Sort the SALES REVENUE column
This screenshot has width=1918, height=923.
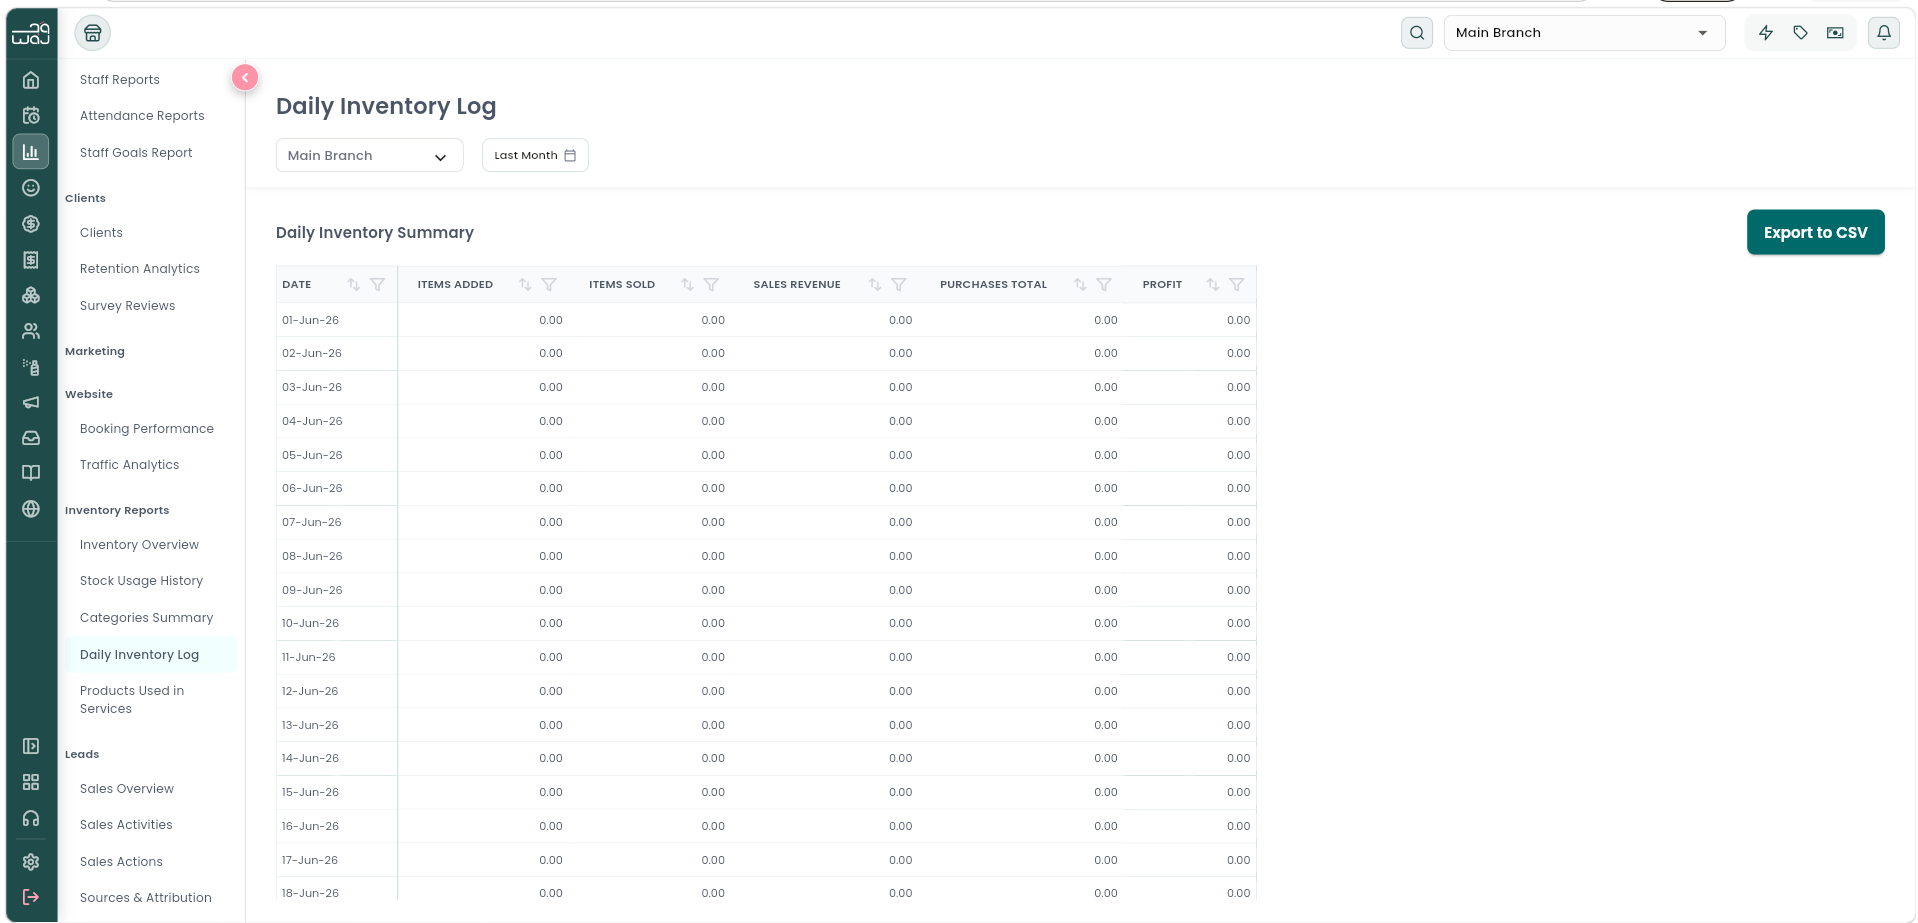[x=875, y=285]
